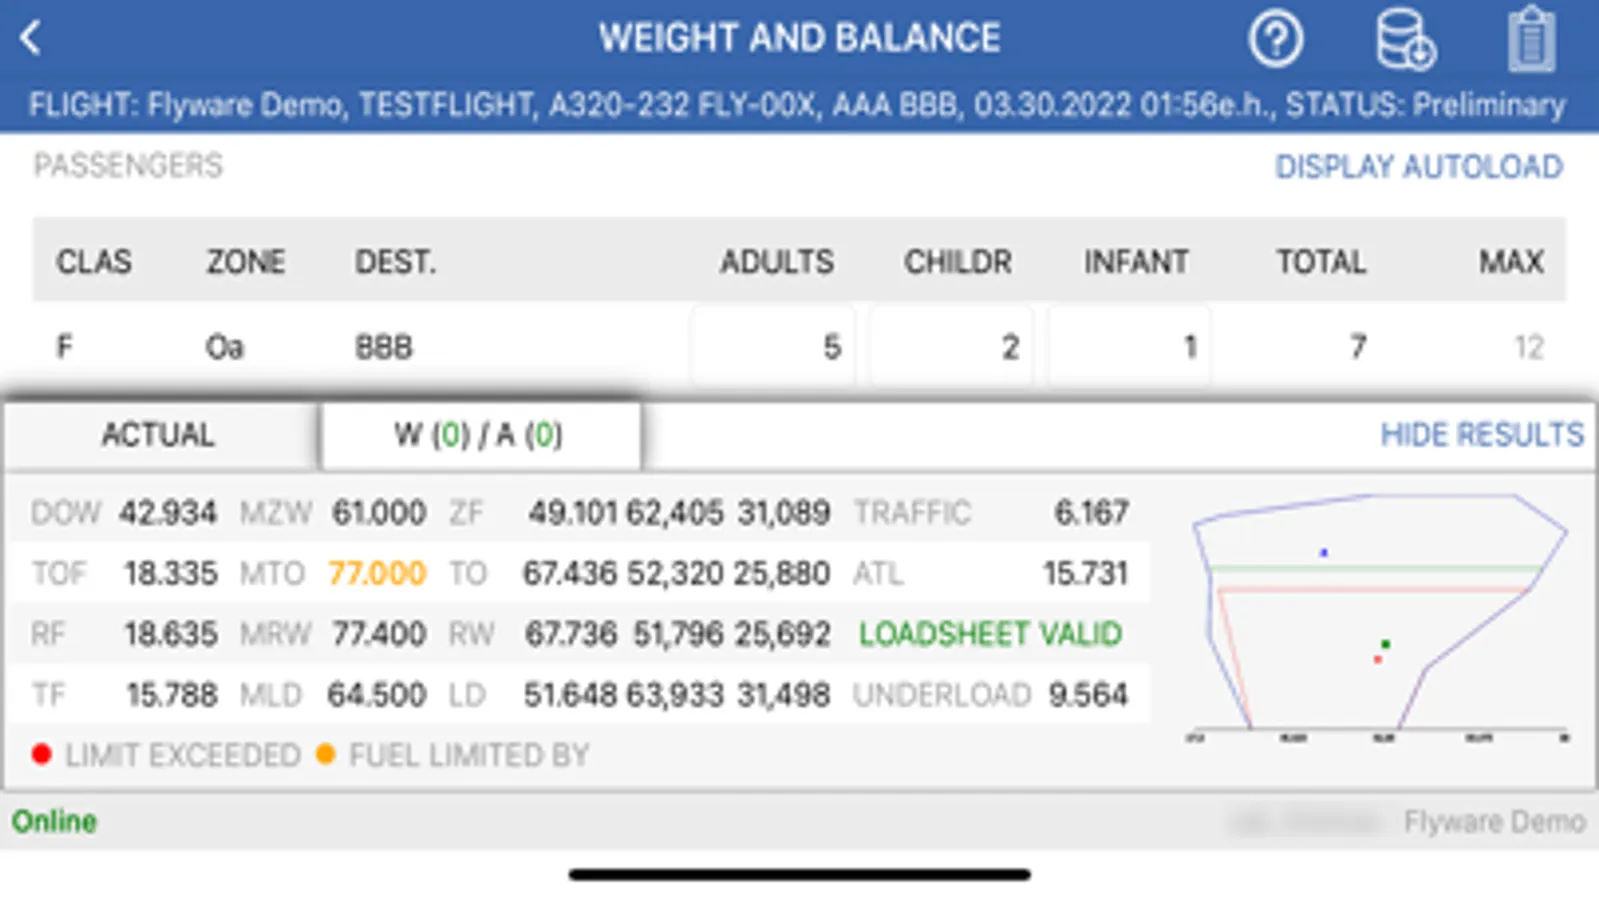Select zone Oa cell
This screenshot has height=900, width=1599.
pyautogui.click(x=224, y=347)
